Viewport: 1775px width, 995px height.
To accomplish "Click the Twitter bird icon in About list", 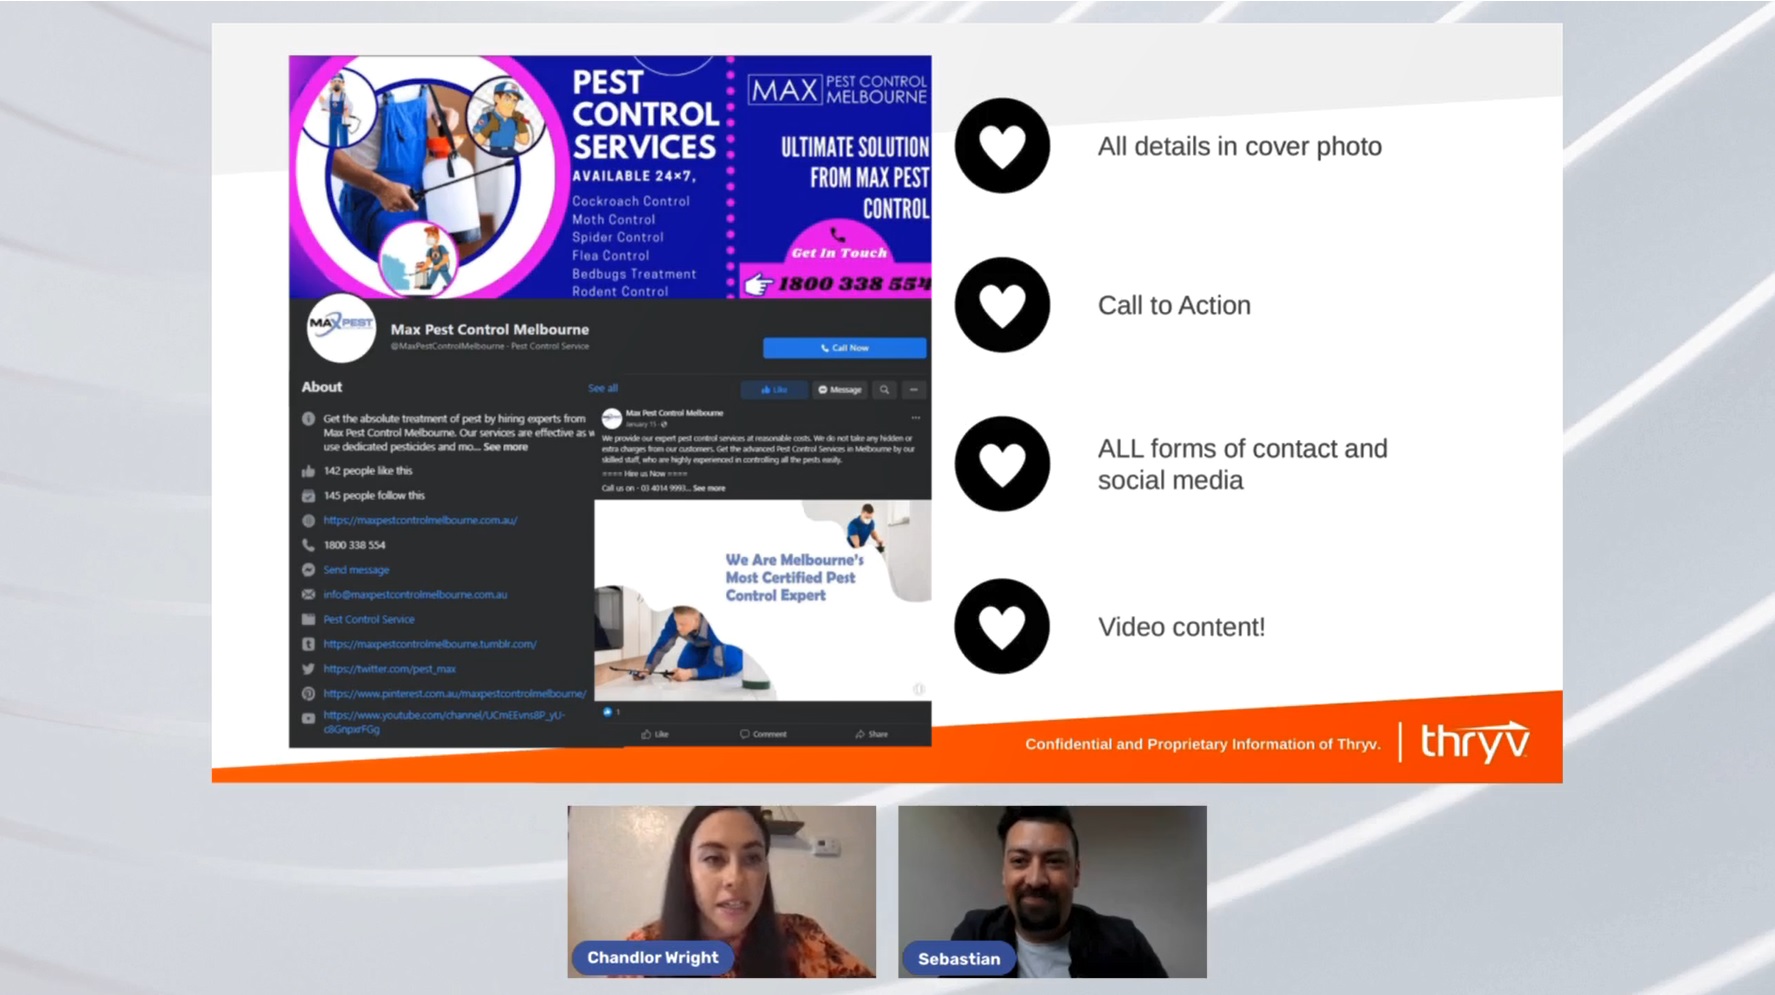I will click(x=308, y=669).
